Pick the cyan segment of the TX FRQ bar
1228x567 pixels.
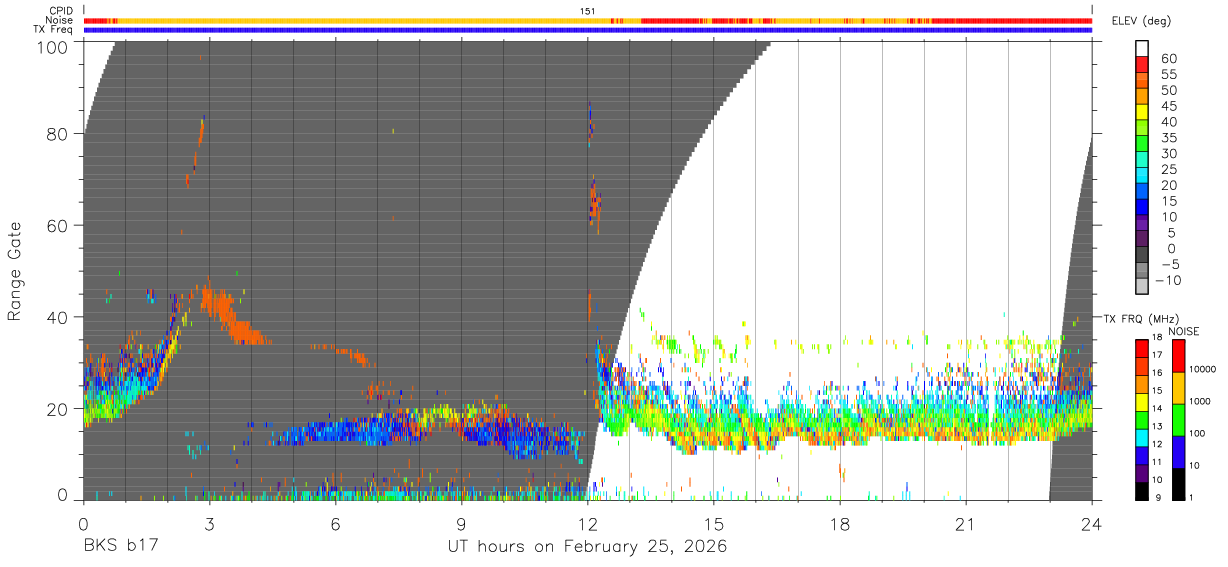[x=1142, y=437]
